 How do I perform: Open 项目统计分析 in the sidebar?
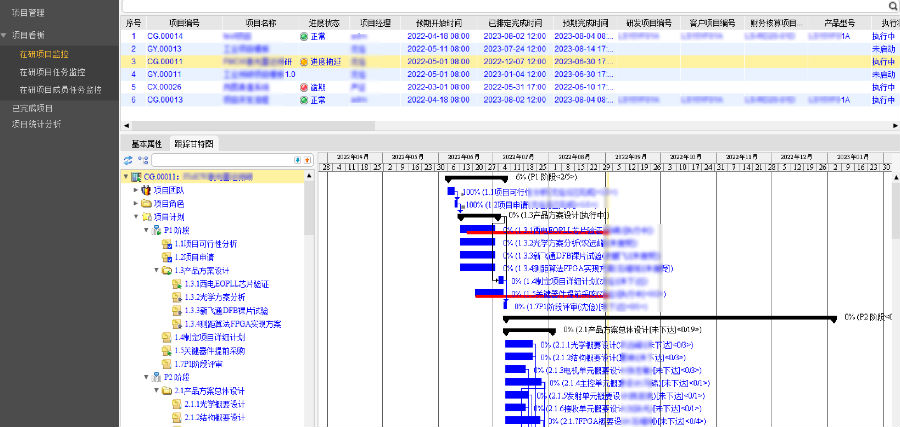click(x=36, y=124)
